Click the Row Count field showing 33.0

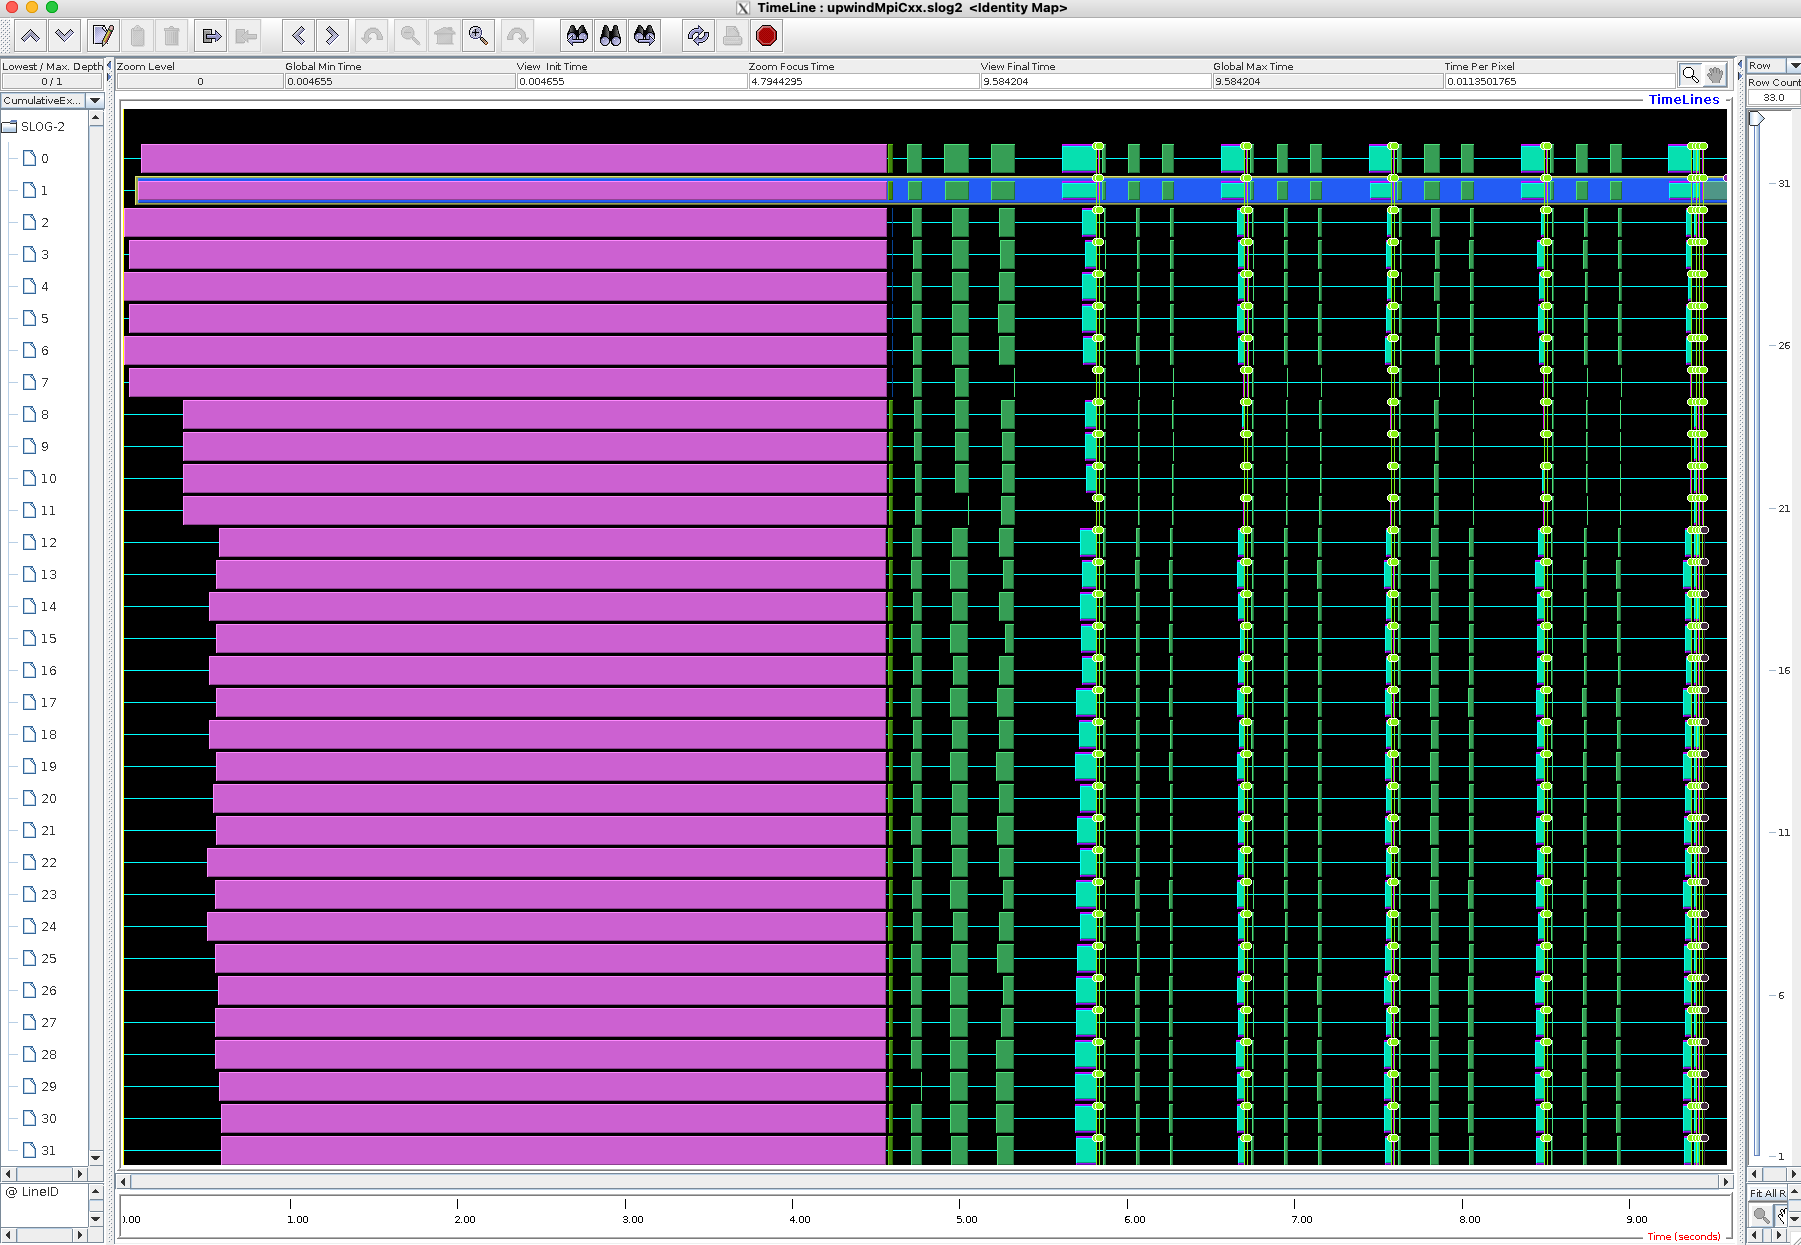[x=1774, y=97]
